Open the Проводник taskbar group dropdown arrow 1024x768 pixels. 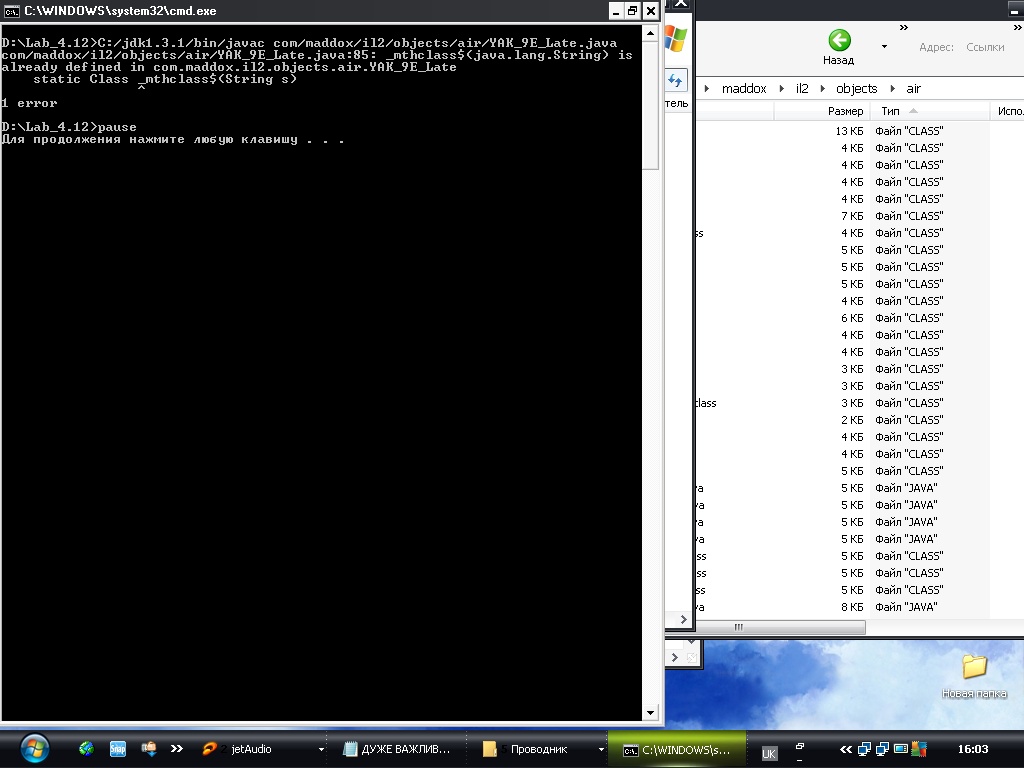point(601,749)
